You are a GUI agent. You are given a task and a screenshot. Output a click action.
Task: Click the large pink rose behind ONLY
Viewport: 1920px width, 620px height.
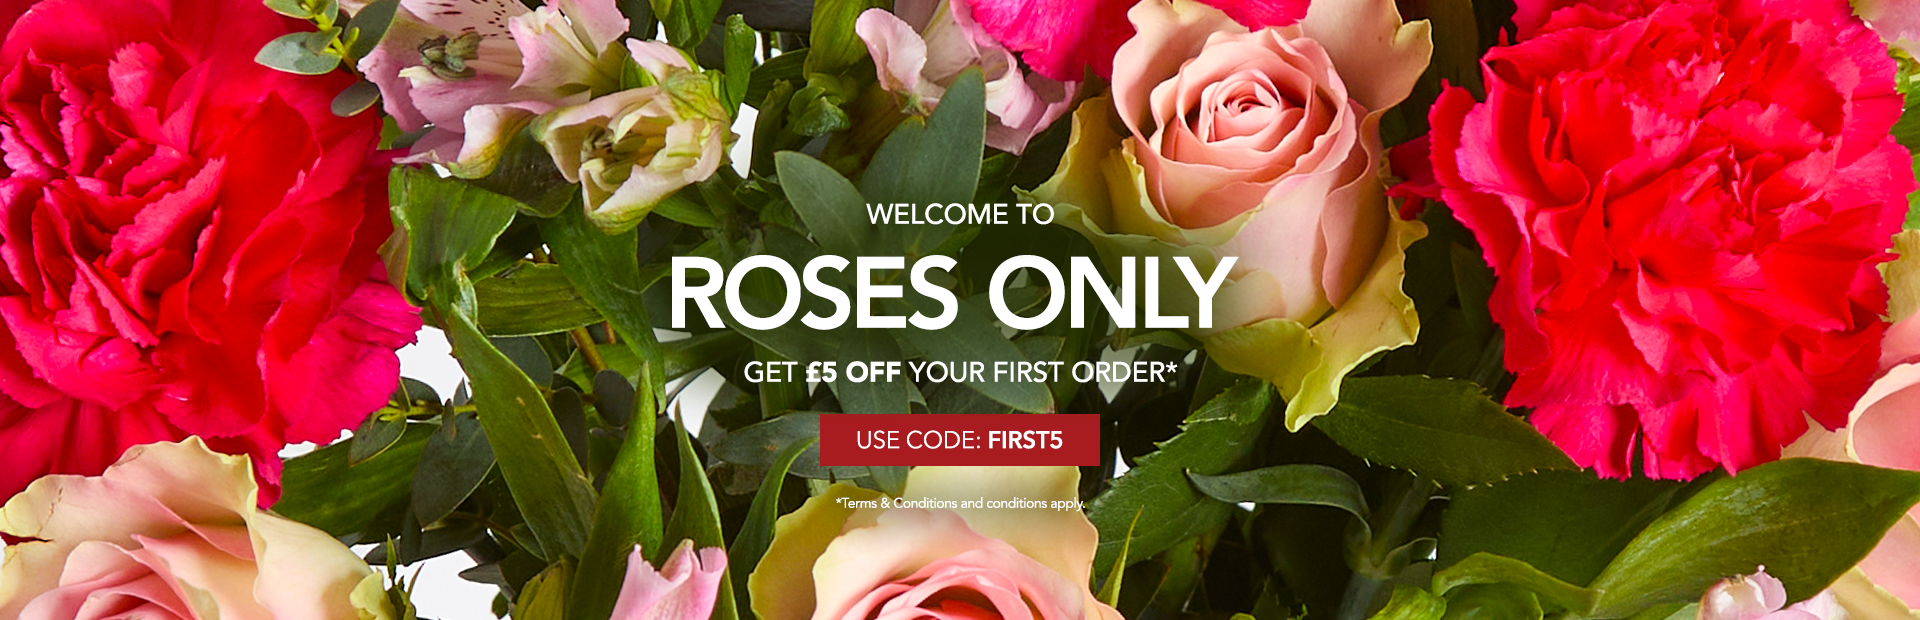[1250, 150]
